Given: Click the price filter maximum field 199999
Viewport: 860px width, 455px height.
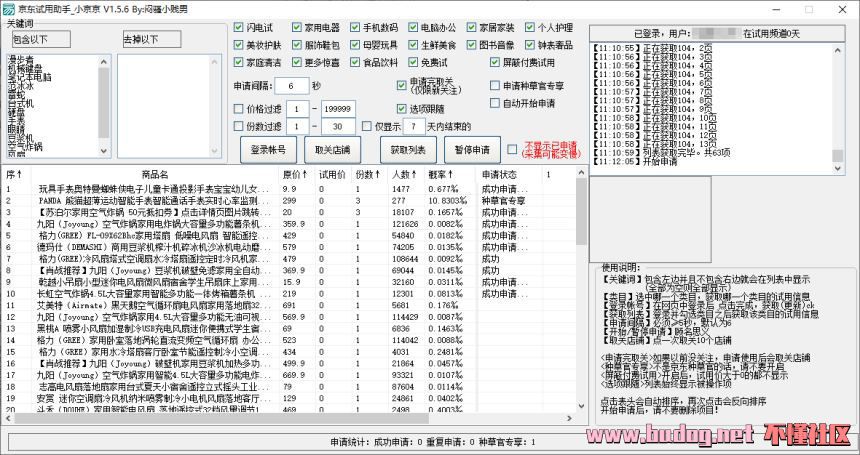Looking at the screenshot, I should pos(338,109).
